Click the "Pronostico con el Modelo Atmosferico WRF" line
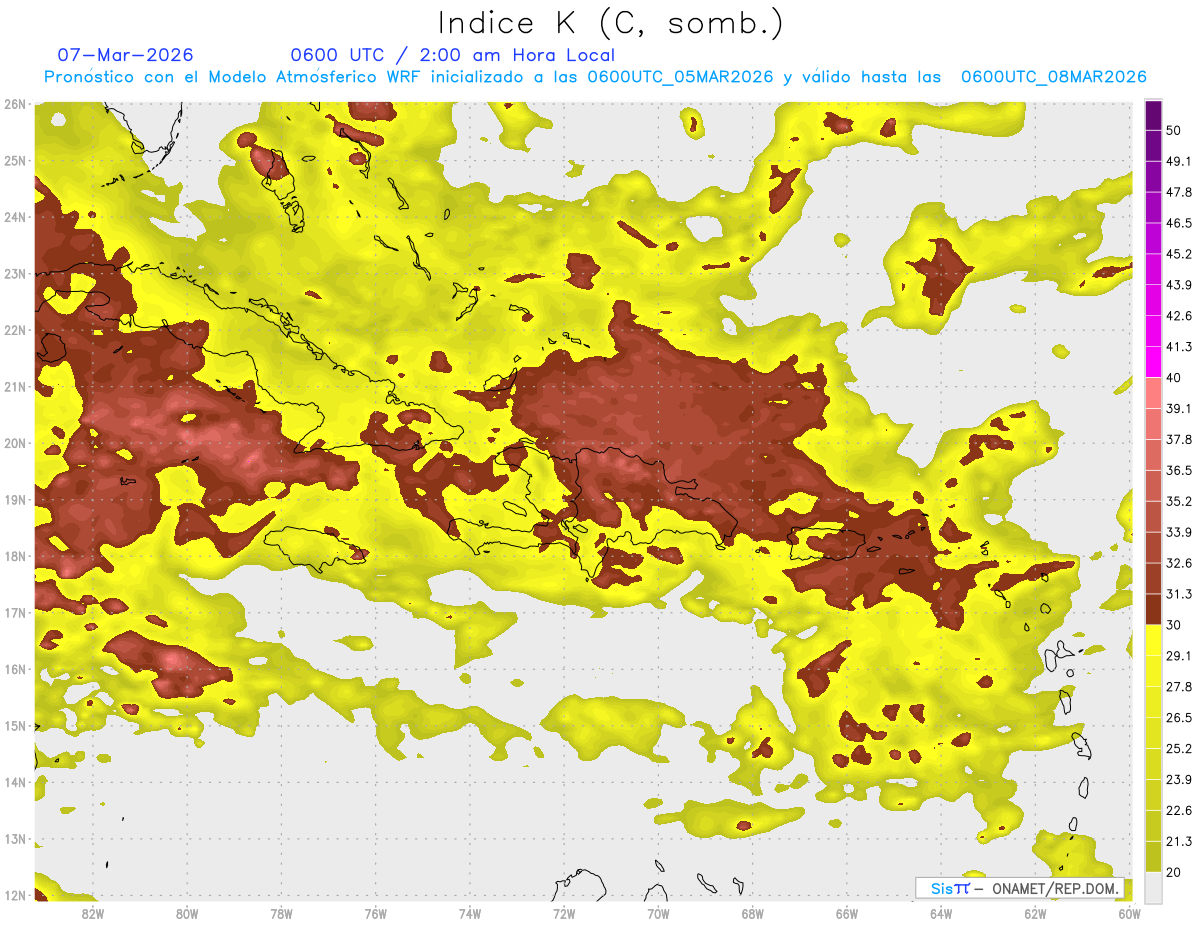The width and height of the screenshot is (1200, 927). pyautogui.click(x=595, y=77)
